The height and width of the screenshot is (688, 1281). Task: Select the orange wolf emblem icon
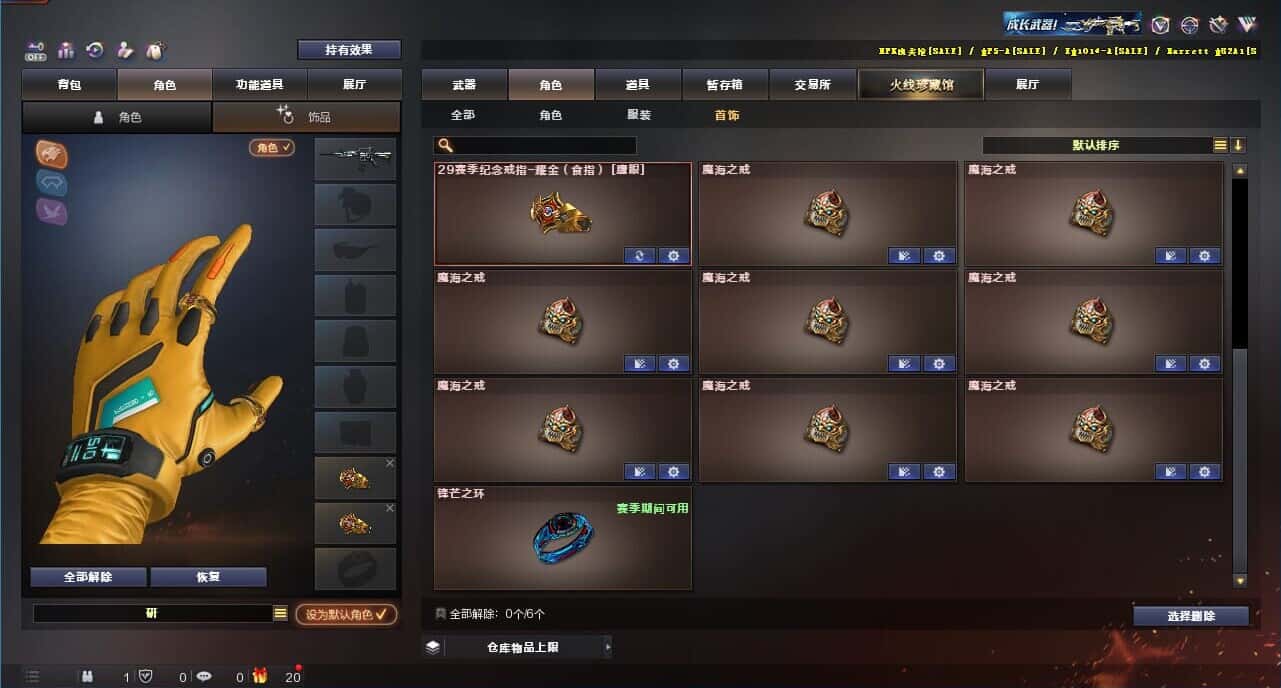pyautogui.click(x=52, y=153)
